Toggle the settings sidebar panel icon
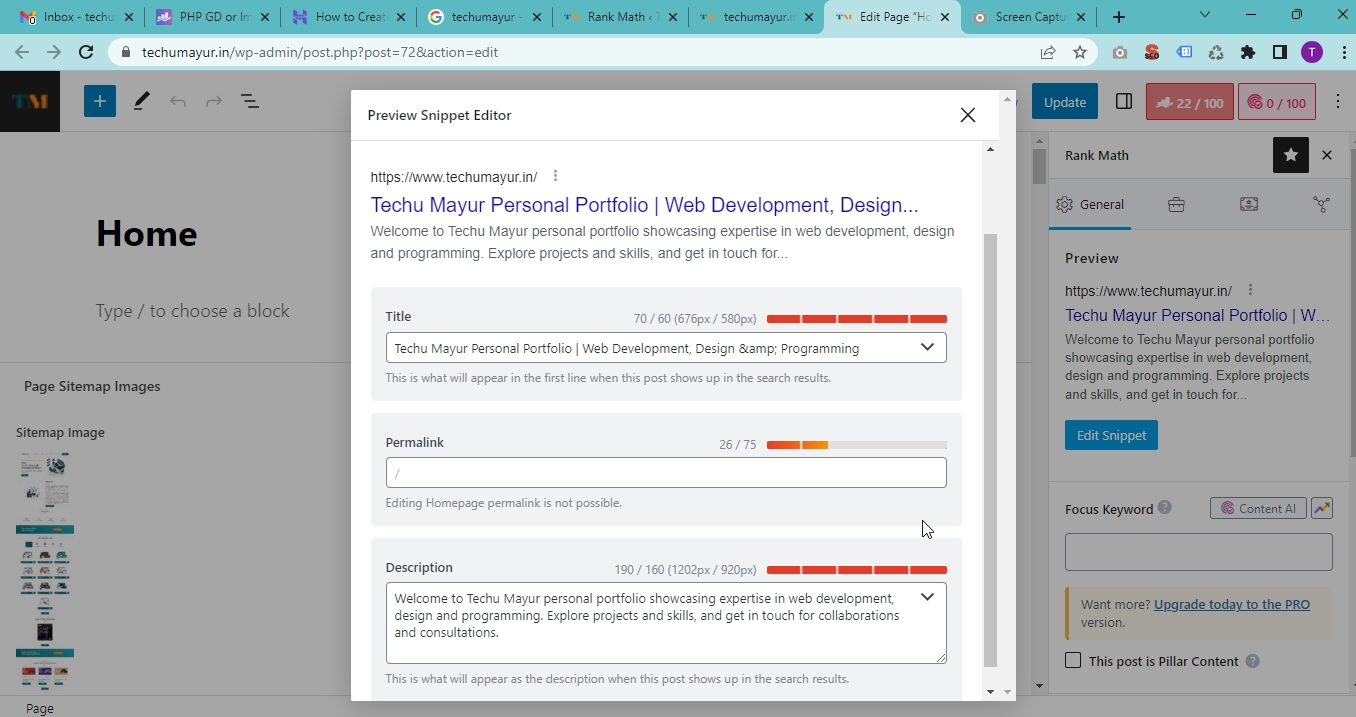This screenshot has height=717, width=1356. [x=1123, y=102]
